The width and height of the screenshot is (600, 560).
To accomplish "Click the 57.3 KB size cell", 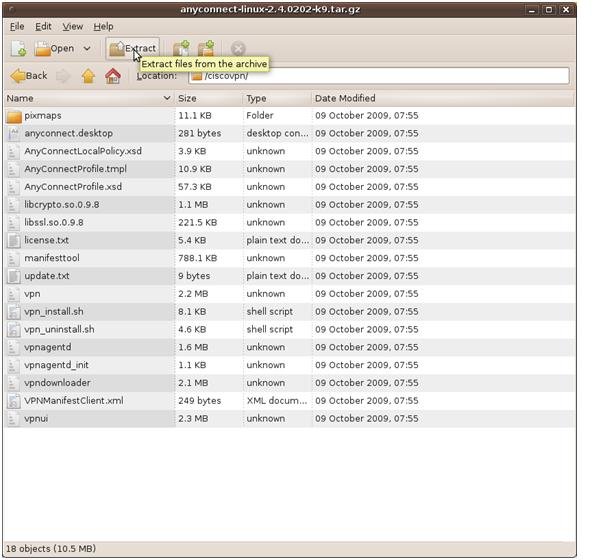I will pyautogui.click(x=195, y=187).
